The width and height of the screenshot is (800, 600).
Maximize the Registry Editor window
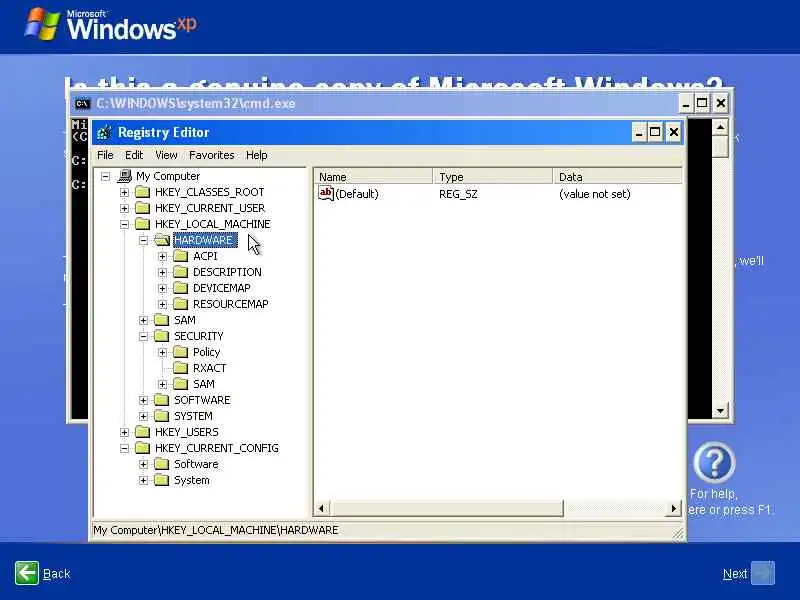(x=655, y=133)
